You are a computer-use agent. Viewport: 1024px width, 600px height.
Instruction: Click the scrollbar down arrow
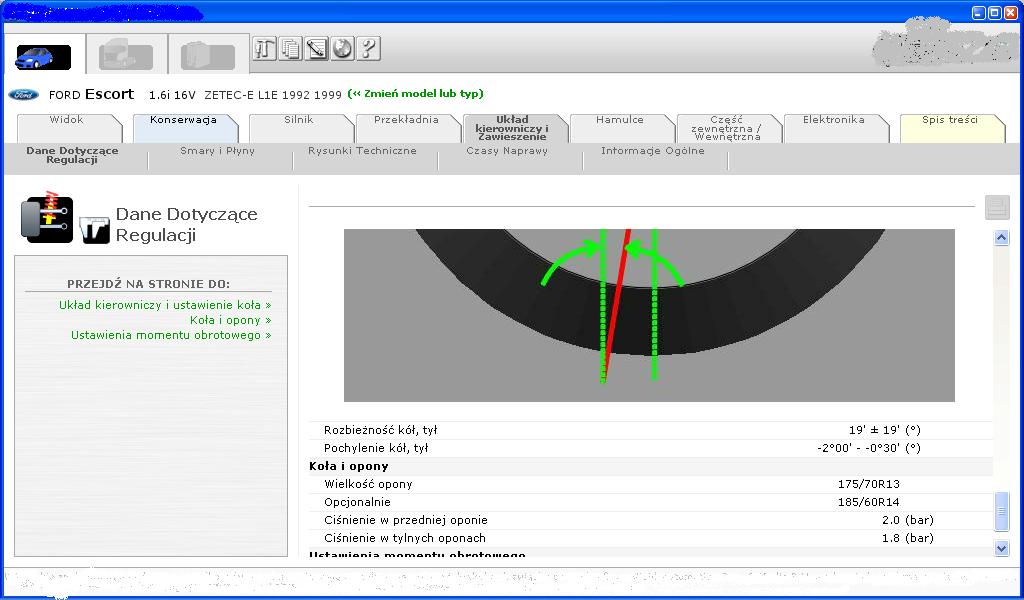[1002, 548]
